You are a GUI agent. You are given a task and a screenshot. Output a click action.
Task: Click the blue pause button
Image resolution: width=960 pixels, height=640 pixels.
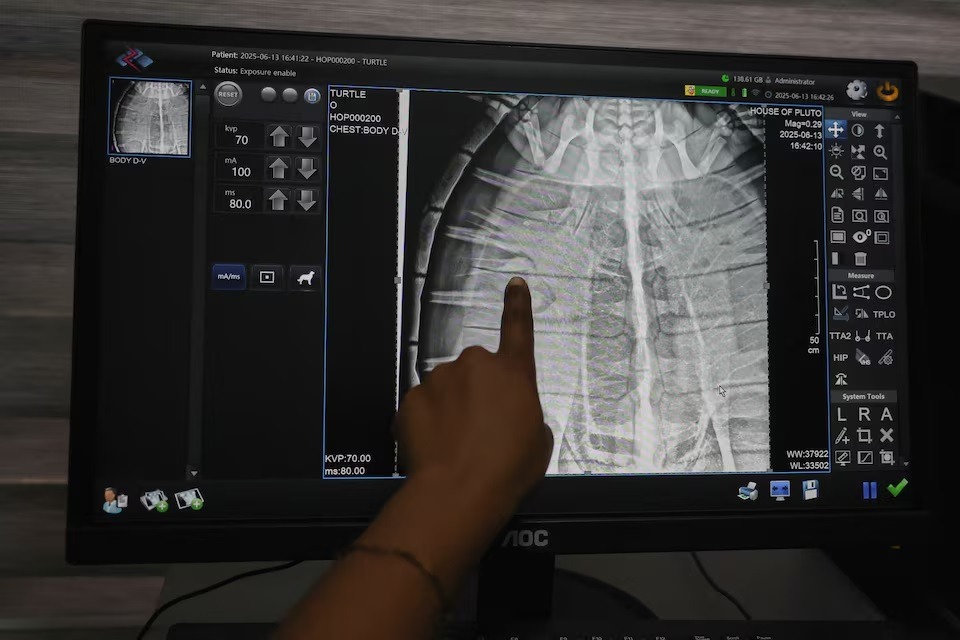(x=869, y=490)
